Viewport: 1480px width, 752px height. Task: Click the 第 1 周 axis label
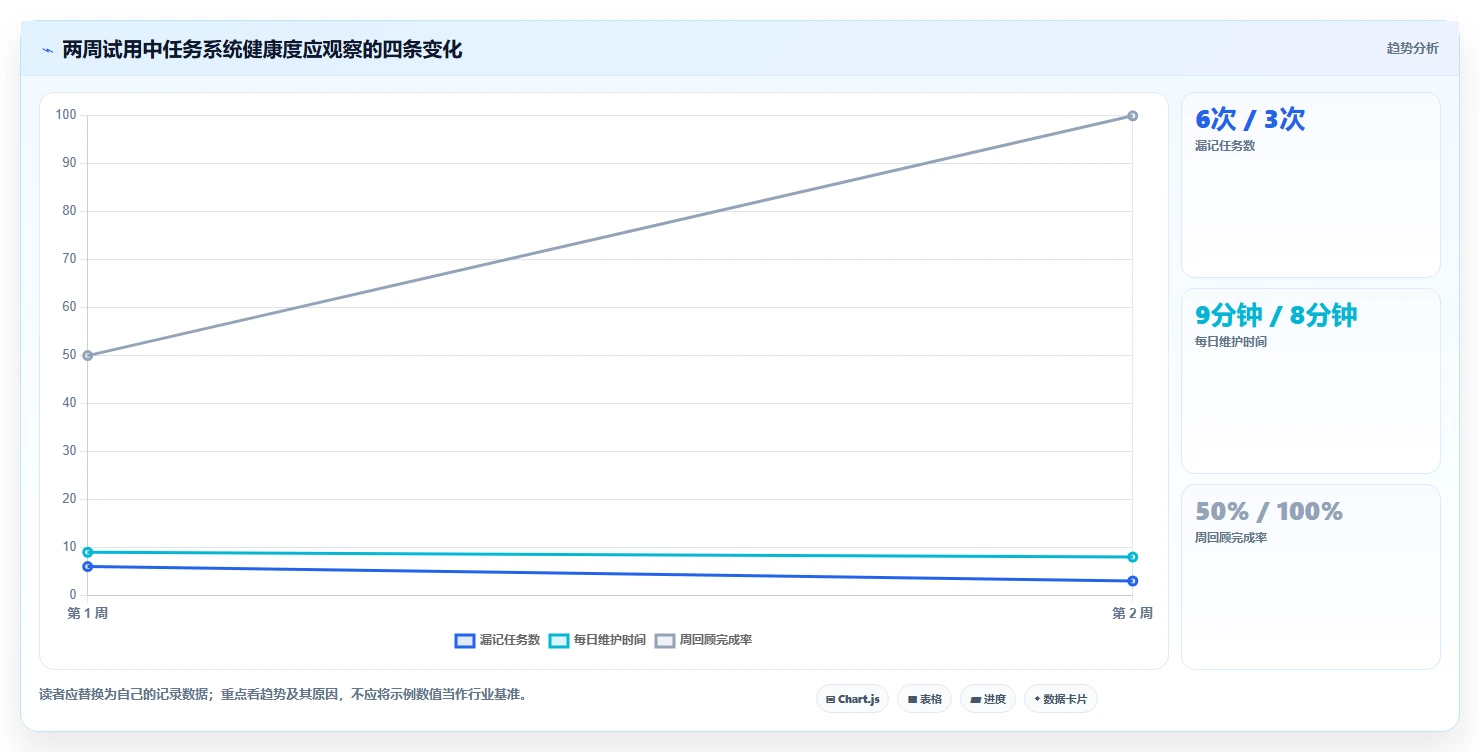[x=88, y=613]
